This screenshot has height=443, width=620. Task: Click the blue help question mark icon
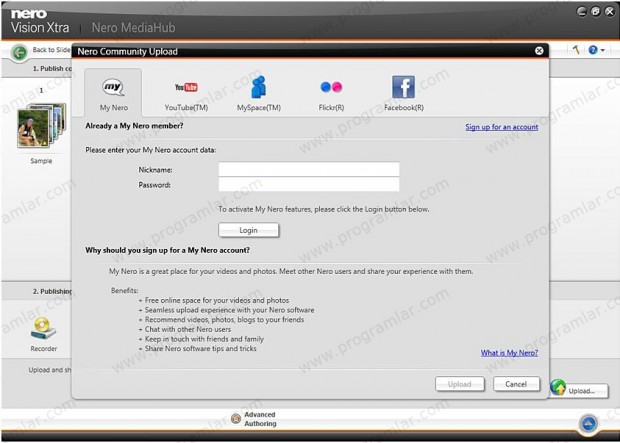click(593, 50)
